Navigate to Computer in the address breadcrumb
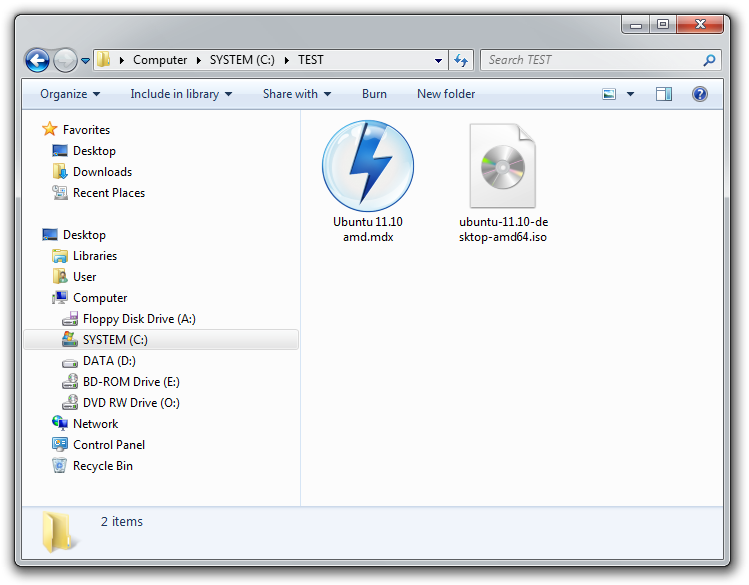 [160, 60]
